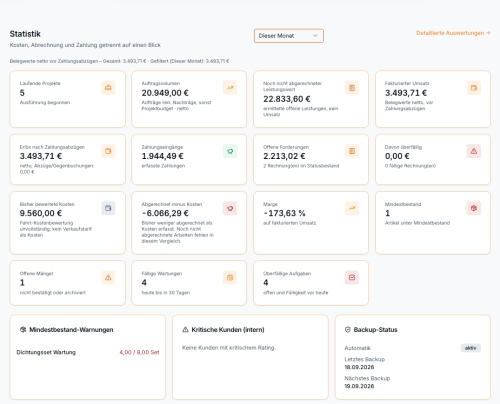Click the 4,00 / 8,00 Set stock value
This screenshot has height=404, width=500.
click(x=139, y=352)
